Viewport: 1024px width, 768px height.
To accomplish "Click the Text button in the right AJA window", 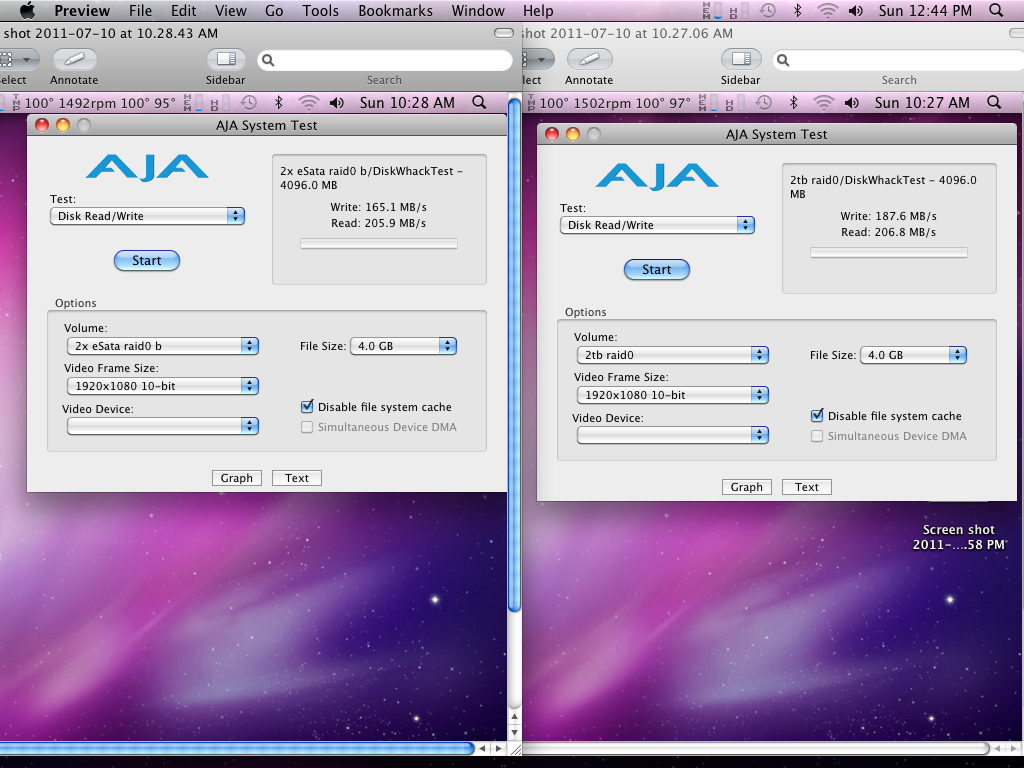I will click(x=807, y=487).
